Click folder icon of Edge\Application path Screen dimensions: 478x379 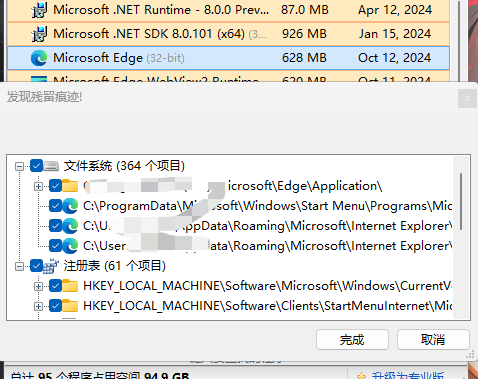(70, 186)
